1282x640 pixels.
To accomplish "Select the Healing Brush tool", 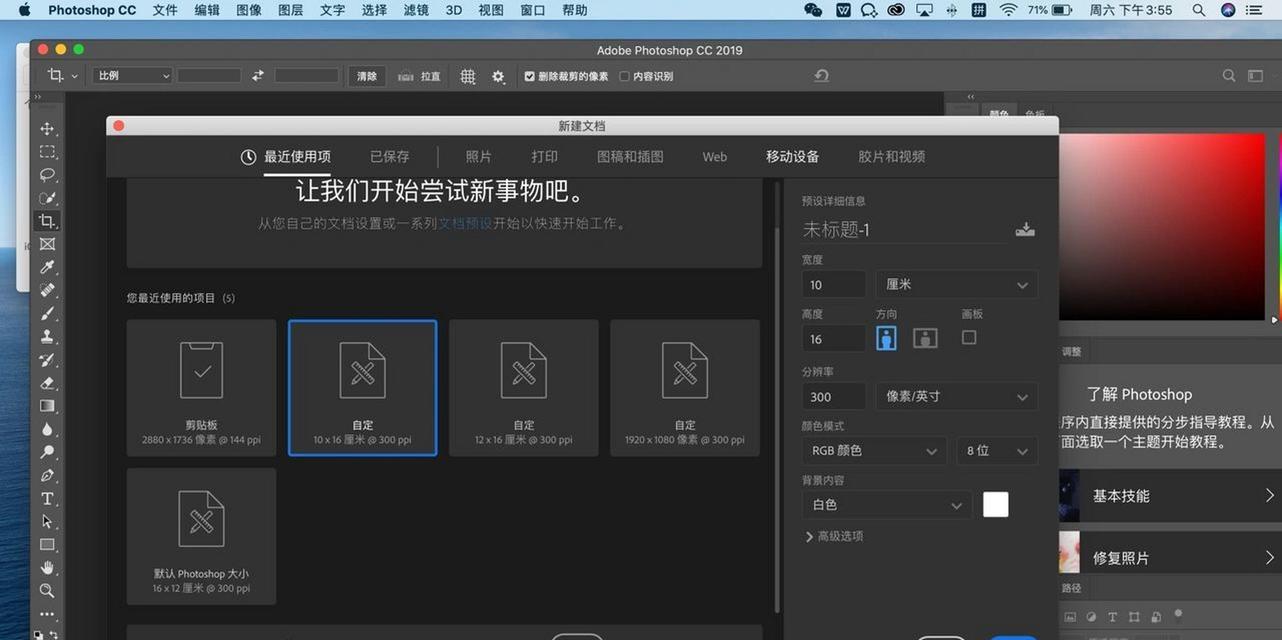I will click(x=47, y=290).
